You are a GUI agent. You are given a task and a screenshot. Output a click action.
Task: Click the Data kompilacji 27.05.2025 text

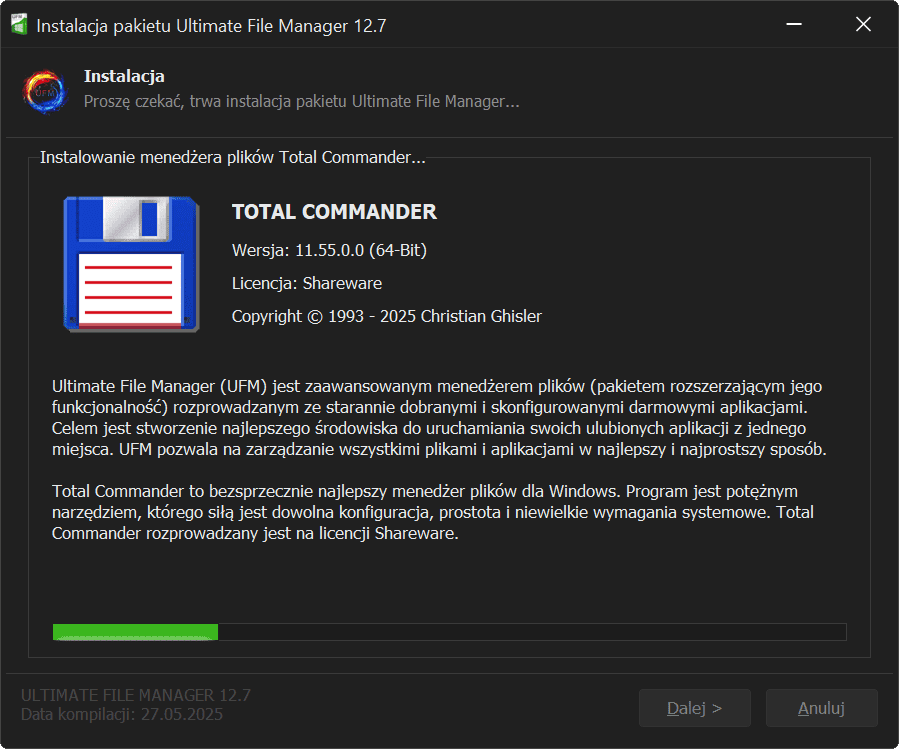coord(122,714)
